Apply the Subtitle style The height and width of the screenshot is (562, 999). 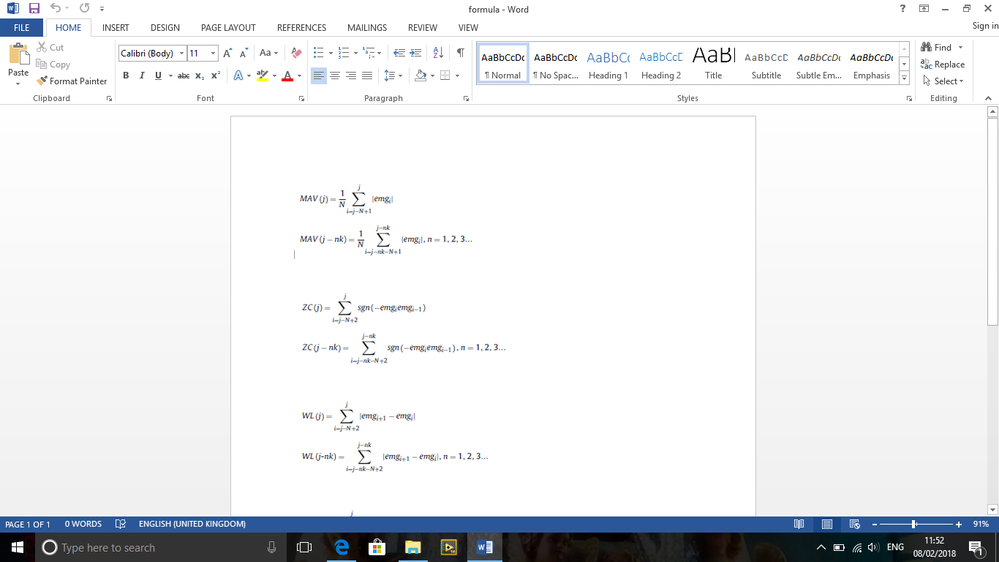(x=766, y=64)
